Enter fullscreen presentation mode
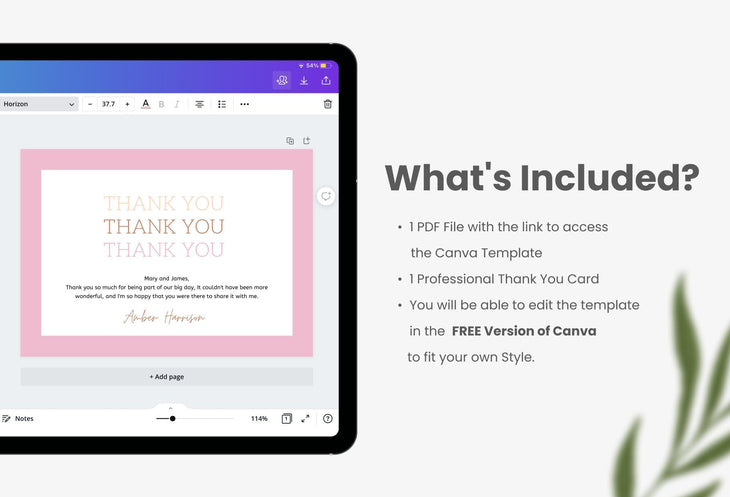Screen dimensions: 730x497 tap(306, 419)
